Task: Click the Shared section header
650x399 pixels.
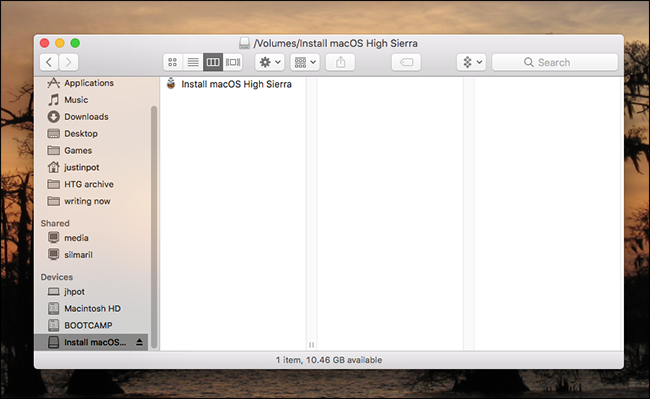Action: (55, 223)
